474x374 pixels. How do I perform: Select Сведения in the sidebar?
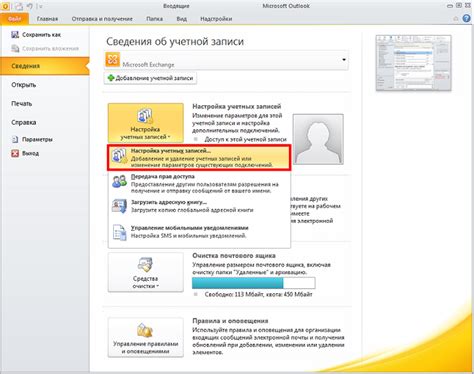pyautogui.click(x=45, y=66)
